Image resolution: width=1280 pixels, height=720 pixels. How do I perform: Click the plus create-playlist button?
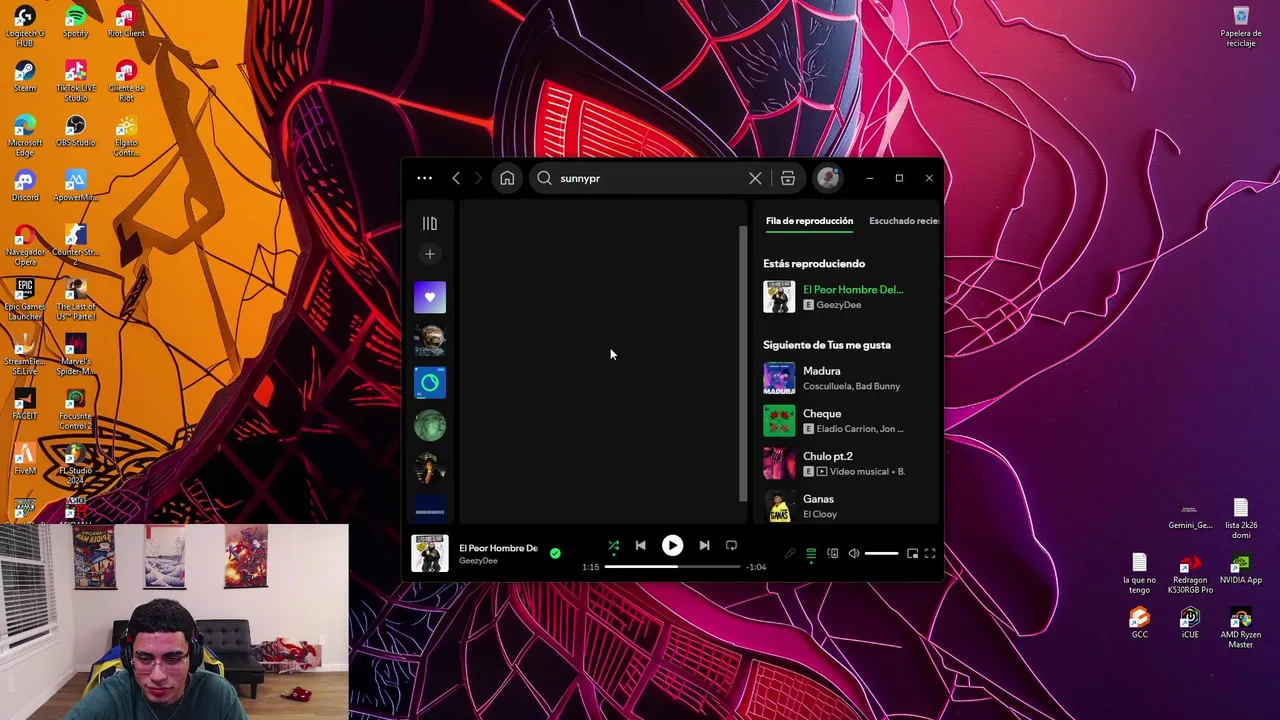(430, 254)
